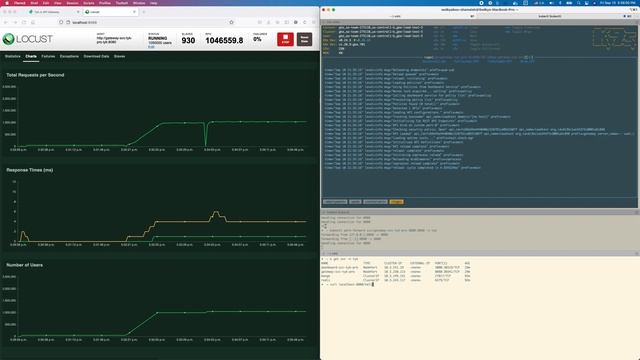The width and height of the screenshot is (640, 360).
Task: Click the Response Times (ms) chart title
Action: pyautogui.click(x=29, y=170)
